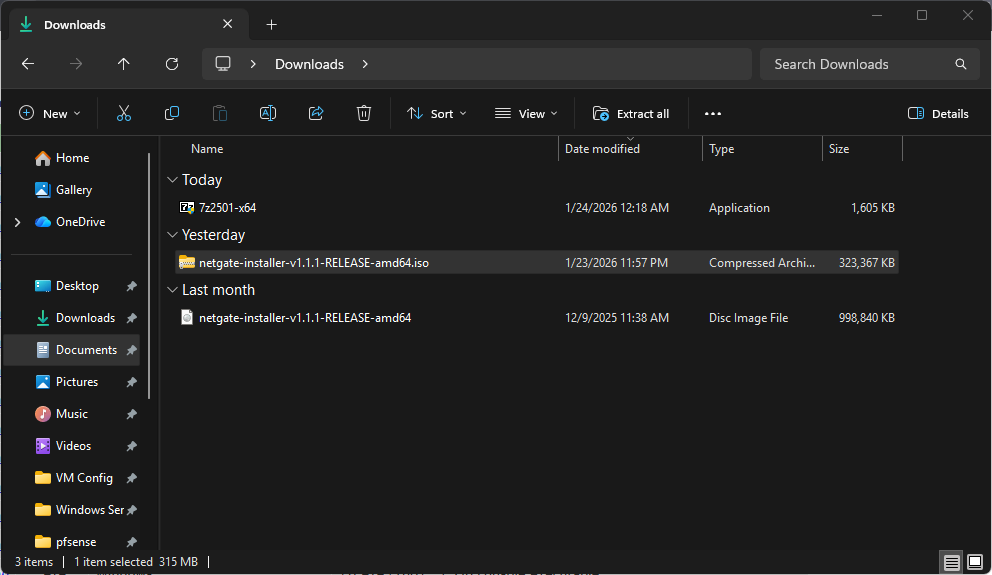Collapse the Last month group
This screenshot has width=992, height=575.
171,290
